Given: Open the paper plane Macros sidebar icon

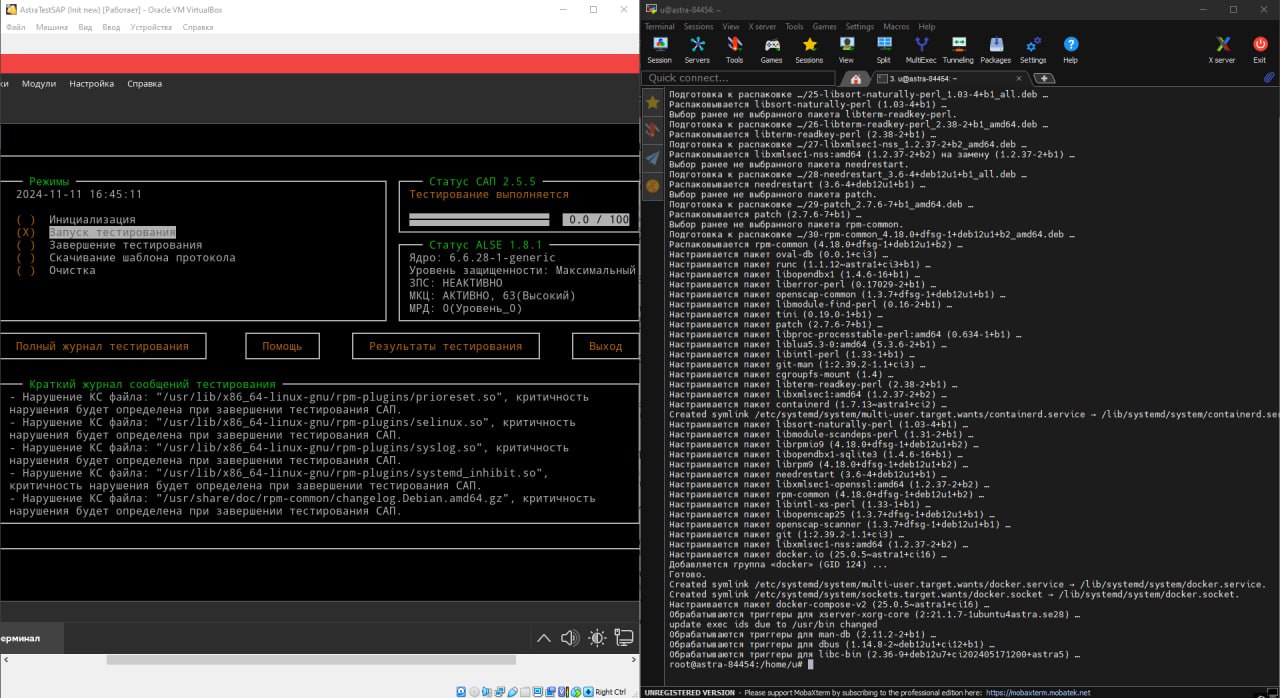Looking at the screenshot, I should coord(652,158).
